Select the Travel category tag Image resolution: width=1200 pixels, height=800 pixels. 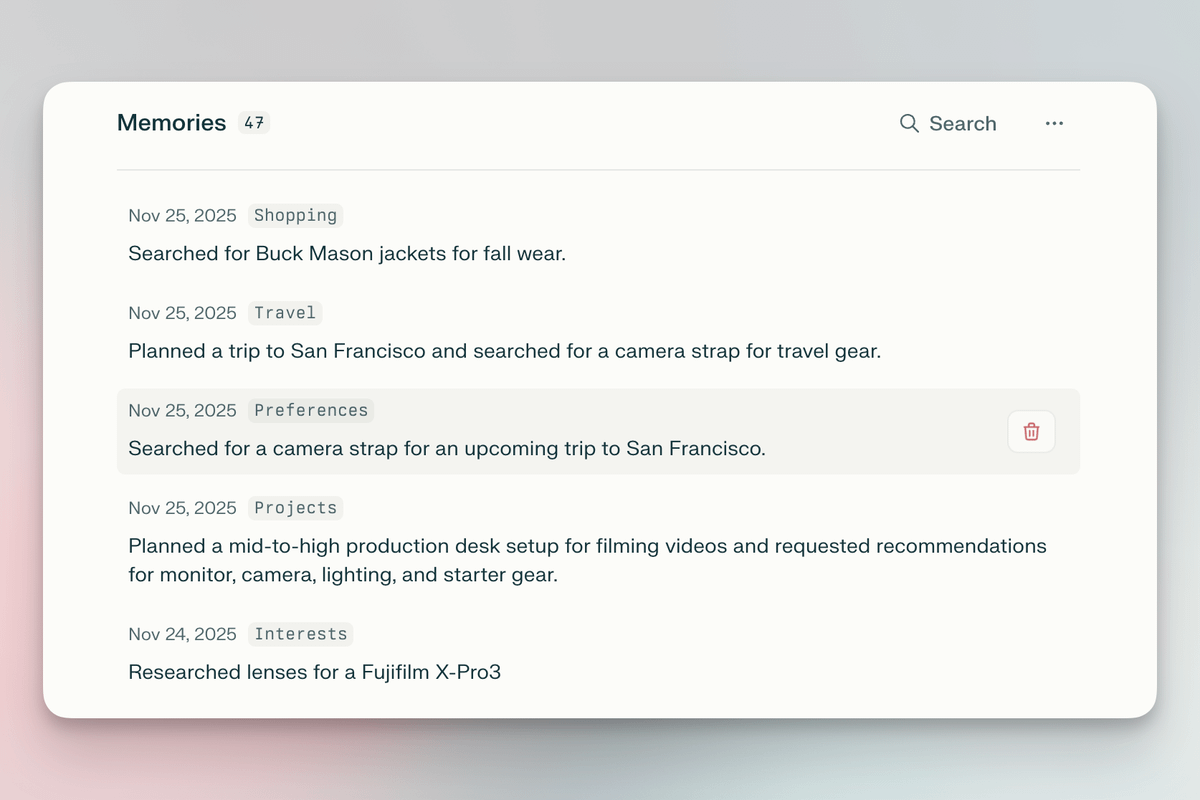(285, 313)
